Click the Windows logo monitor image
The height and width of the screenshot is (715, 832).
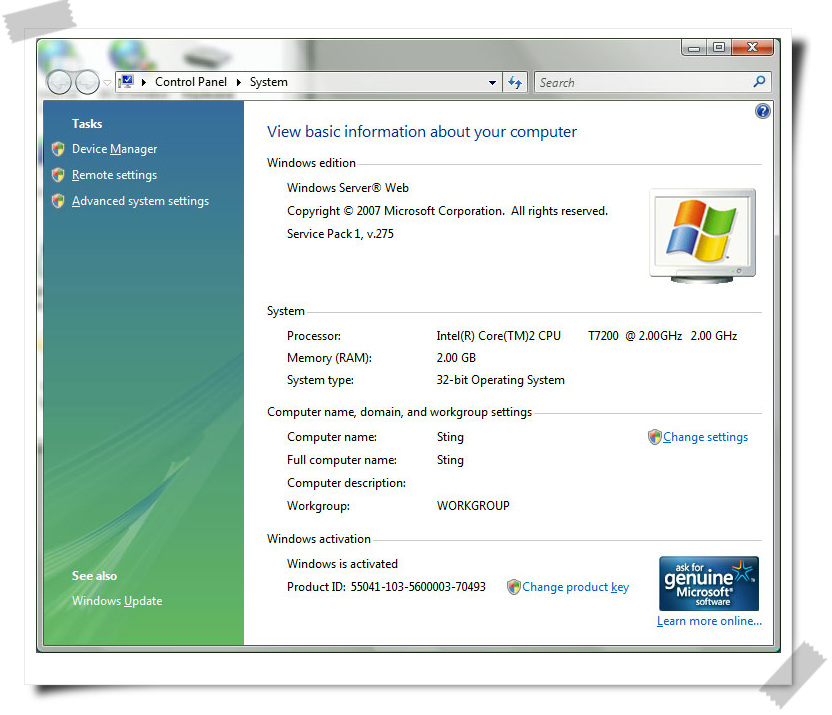703,236
